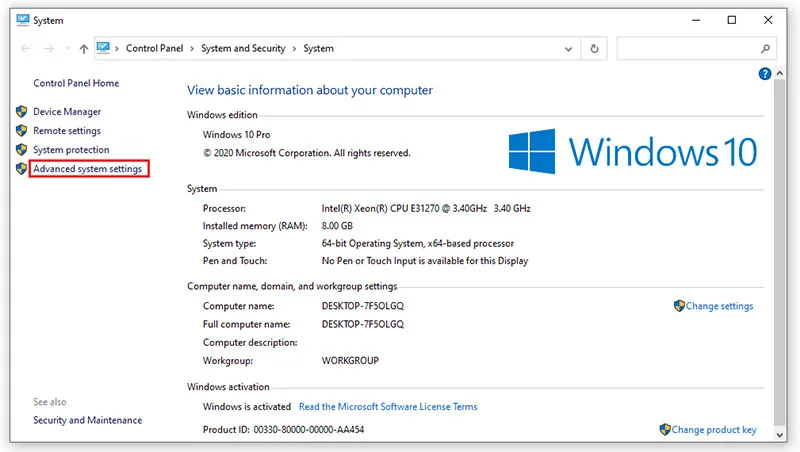Viewport: 800px width, 452px height.
Task: Click the computer icon in address bar
Action: pos(103,48)
